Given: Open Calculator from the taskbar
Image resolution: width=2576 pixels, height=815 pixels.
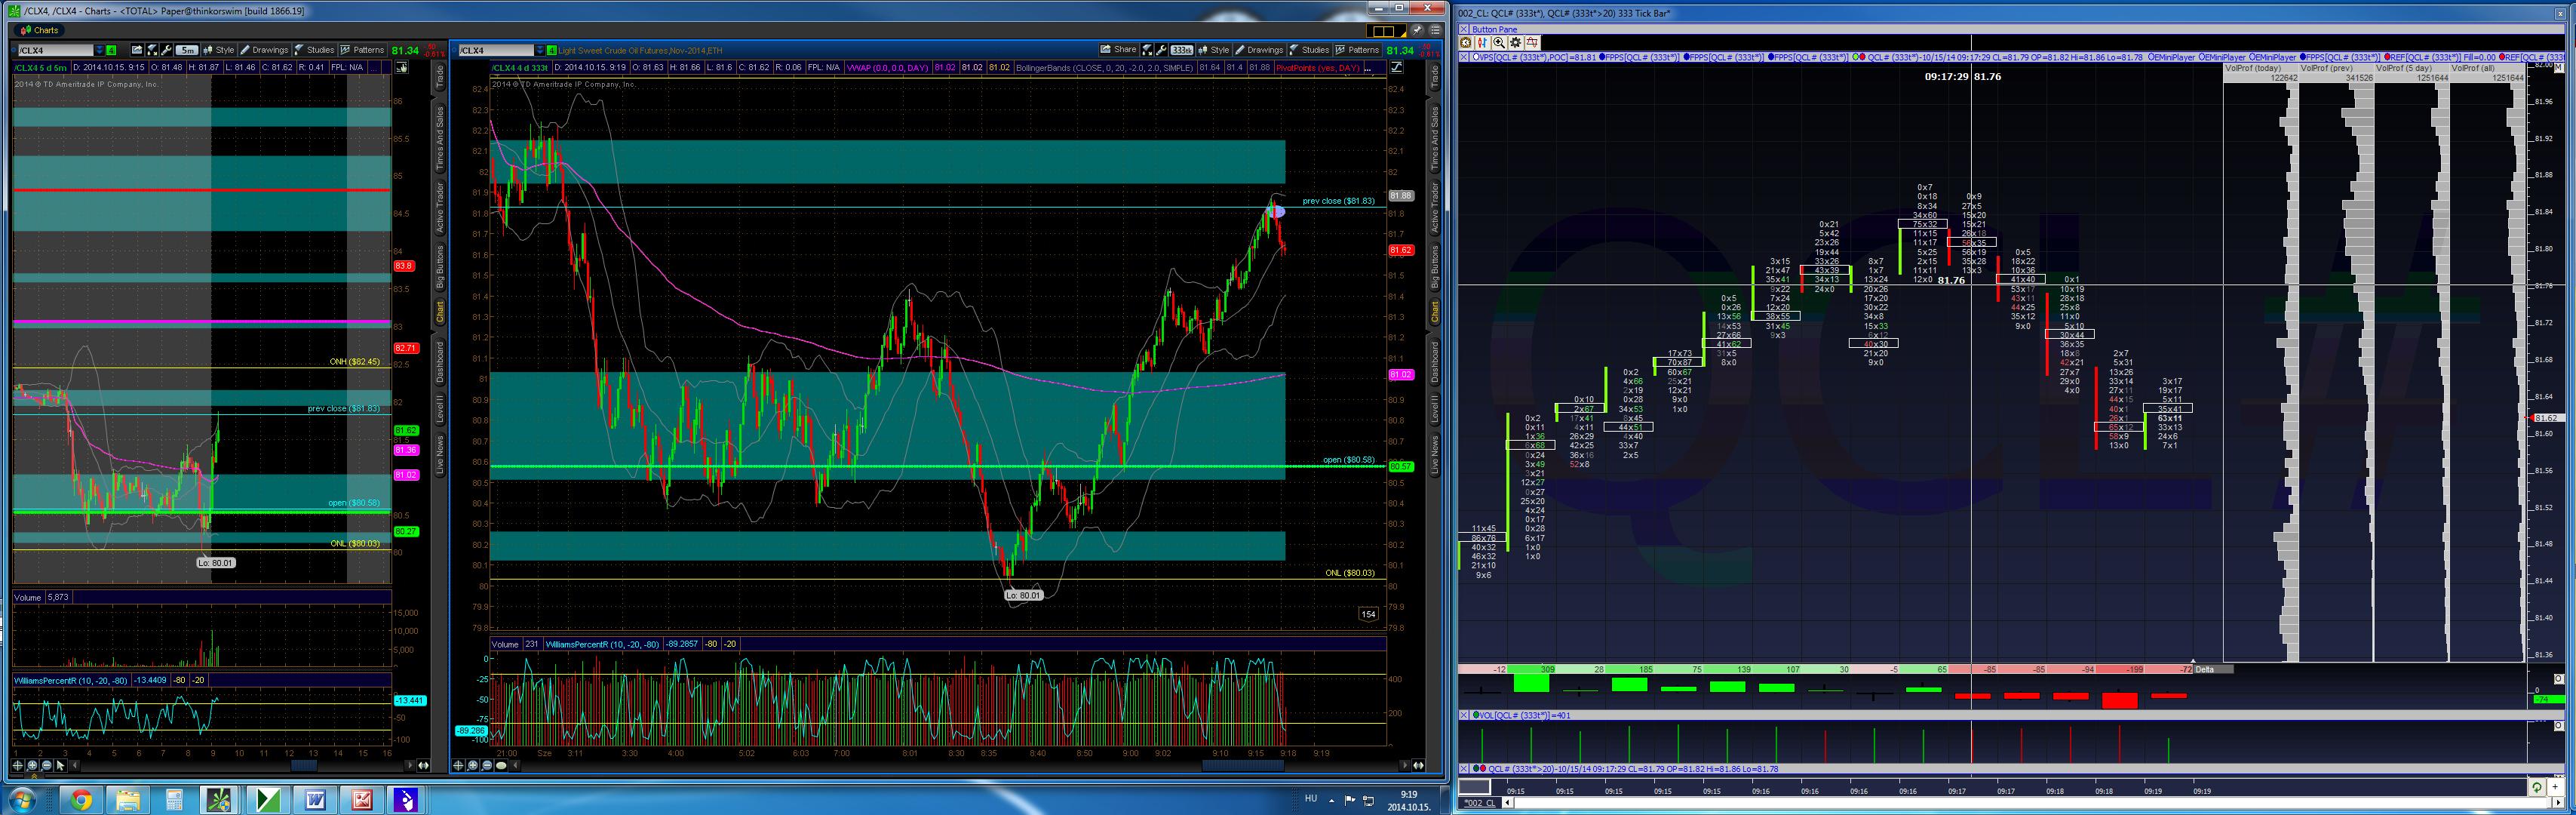Looking at the screenshot, I should [174, 800].
